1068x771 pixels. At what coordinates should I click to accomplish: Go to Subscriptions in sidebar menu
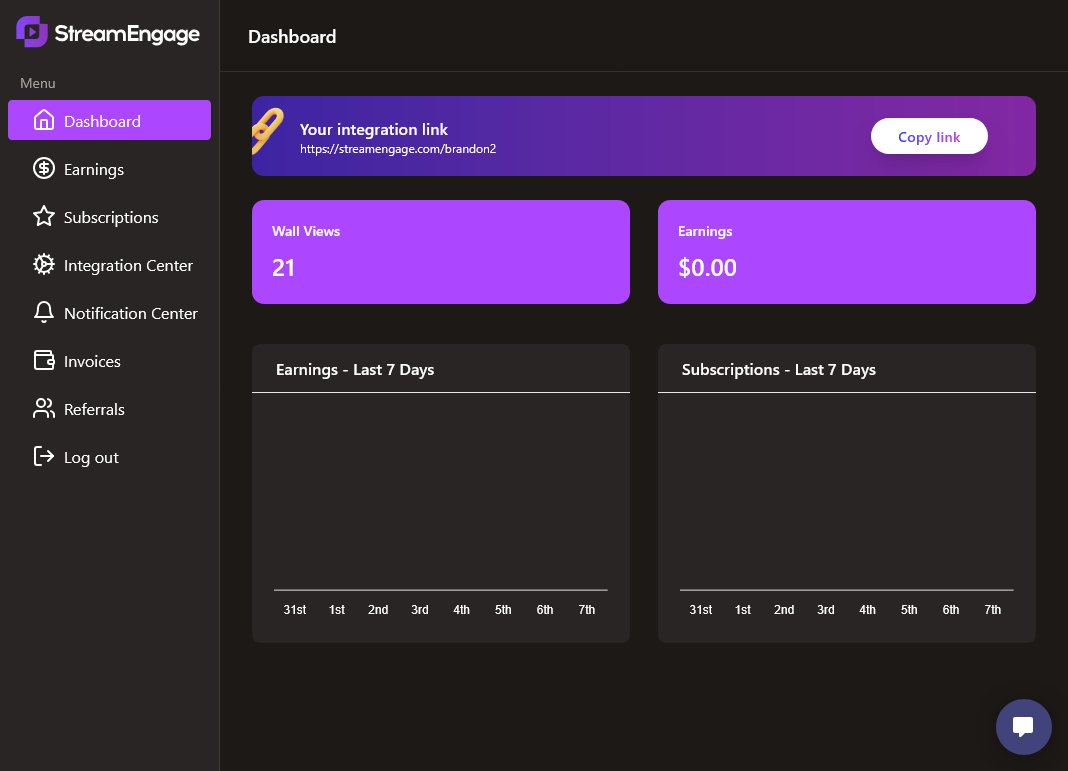click(x=111, y=217)
